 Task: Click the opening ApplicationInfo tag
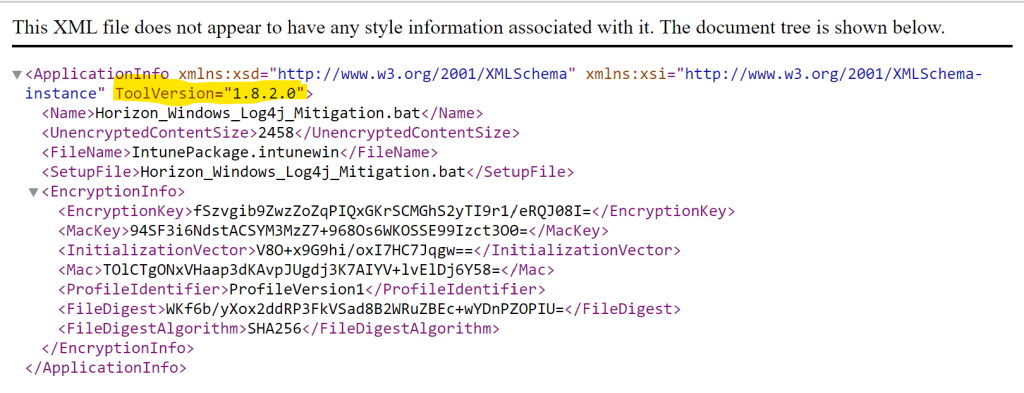point(97,74)
